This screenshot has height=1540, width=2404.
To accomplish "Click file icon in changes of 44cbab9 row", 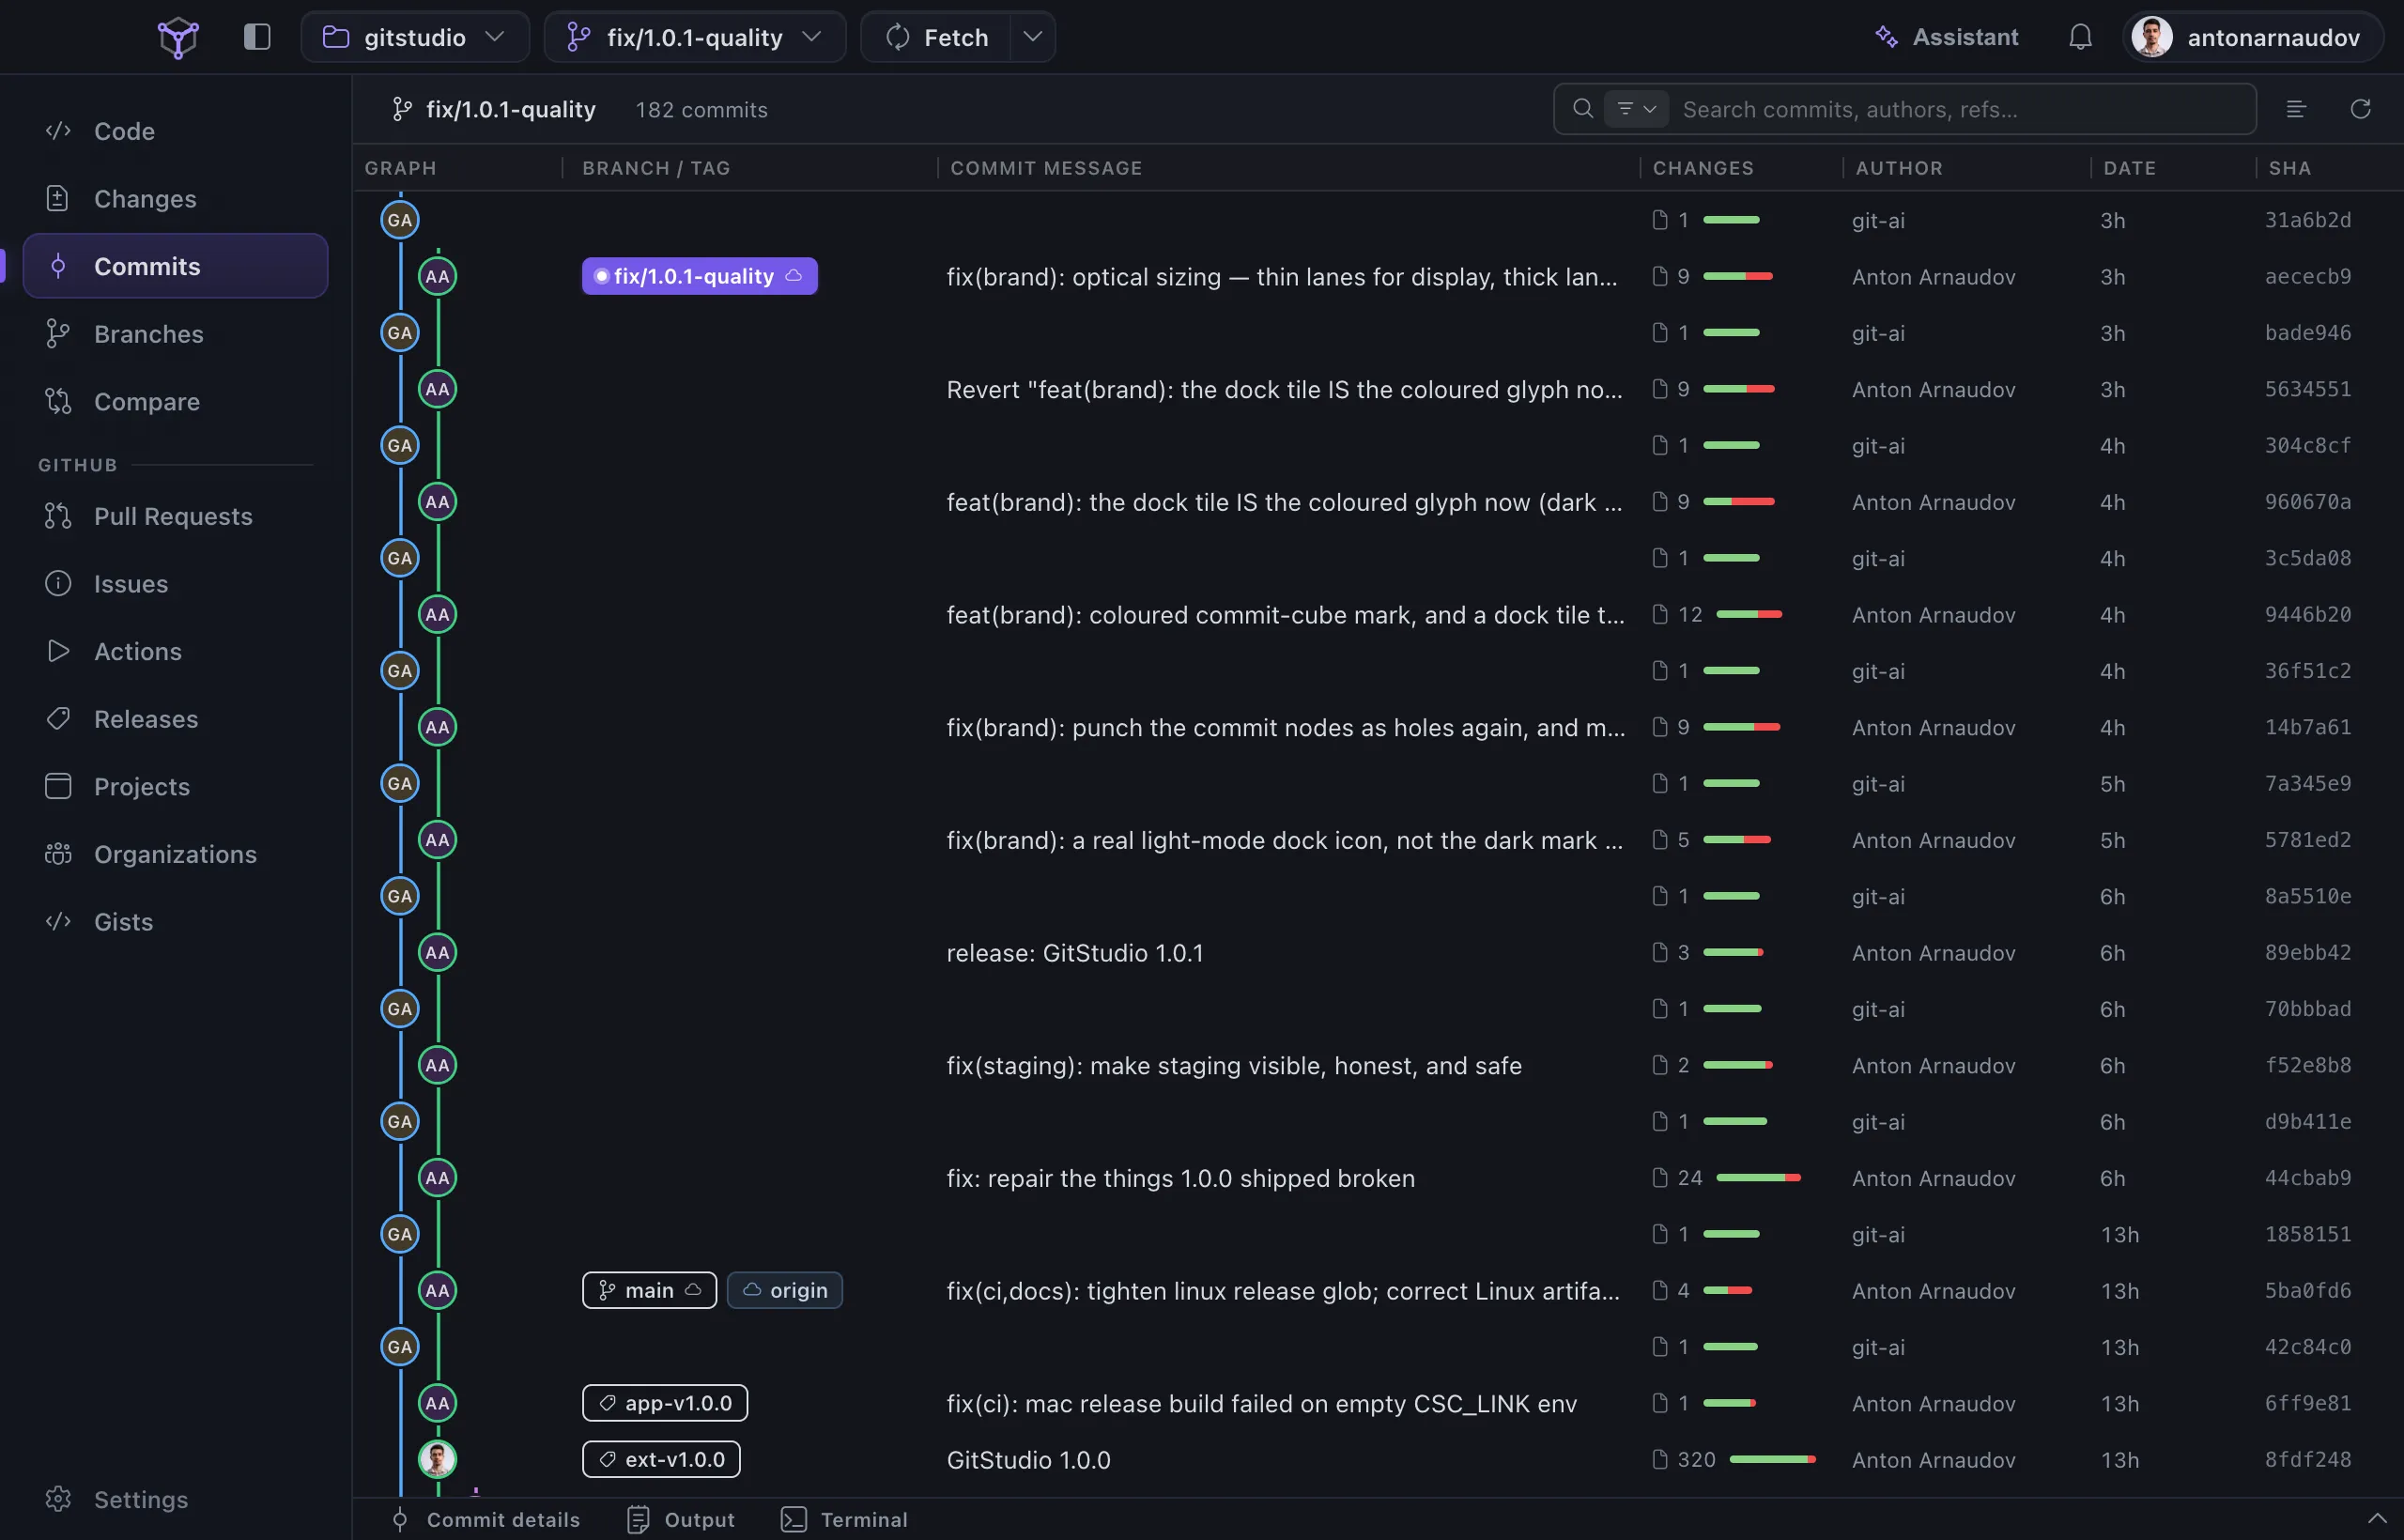I will click(x=1660, y=1178).
